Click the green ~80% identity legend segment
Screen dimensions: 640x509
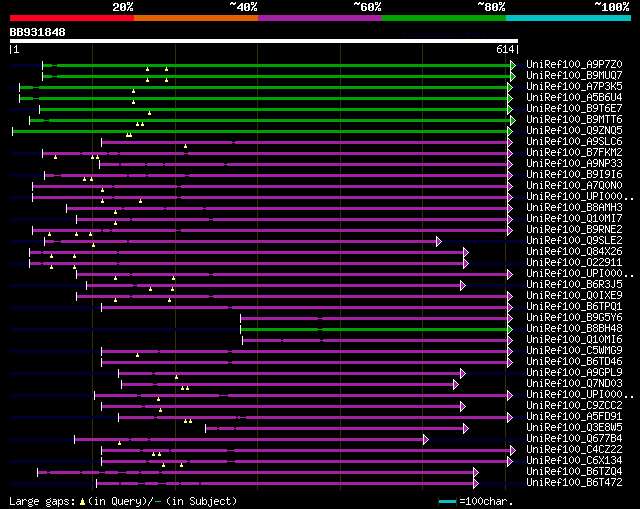tap(444, 18)
